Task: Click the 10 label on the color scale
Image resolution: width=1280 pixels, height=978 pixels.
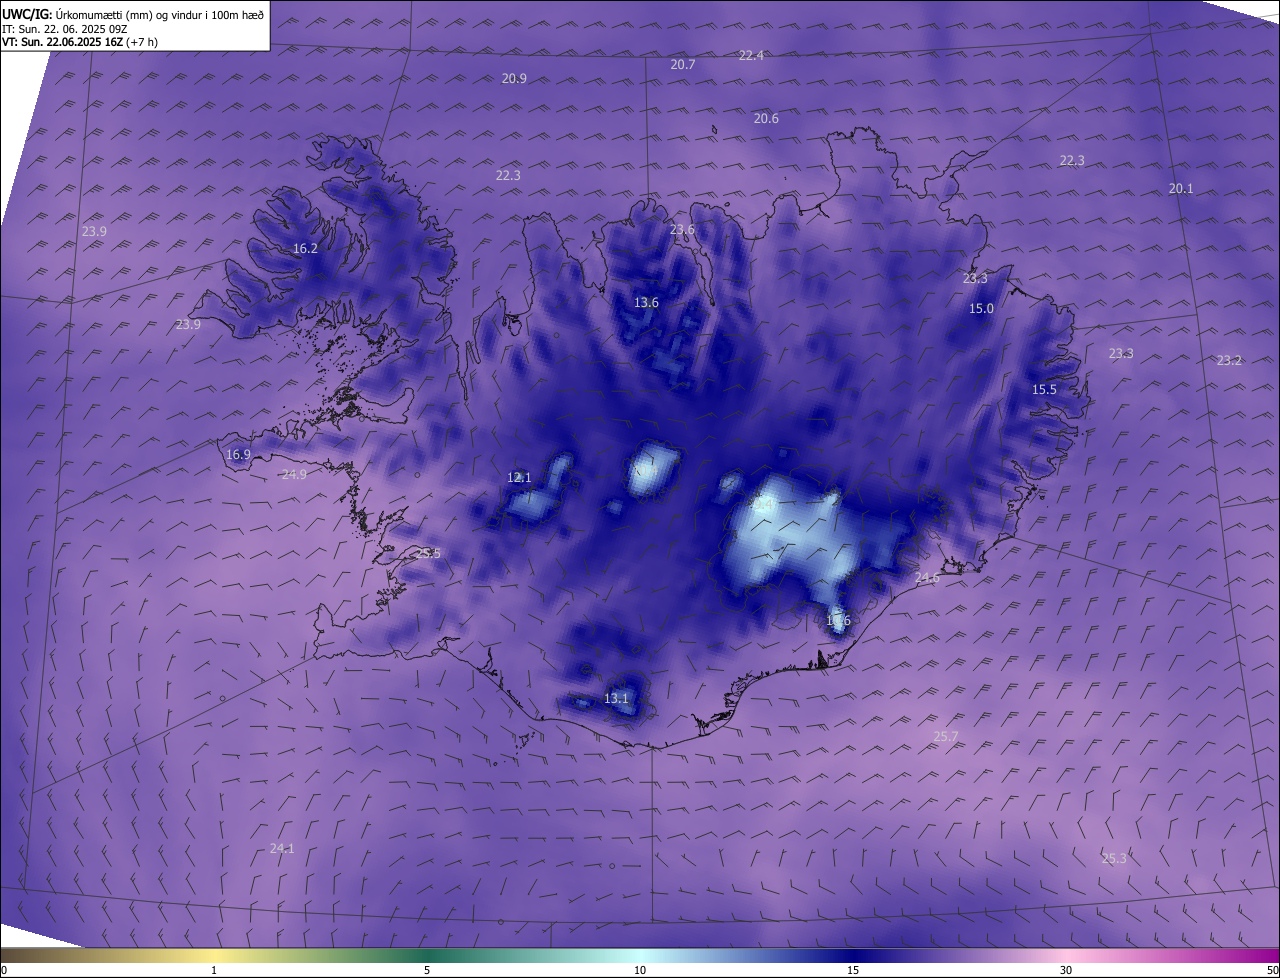Action: [x=640, y=970]
